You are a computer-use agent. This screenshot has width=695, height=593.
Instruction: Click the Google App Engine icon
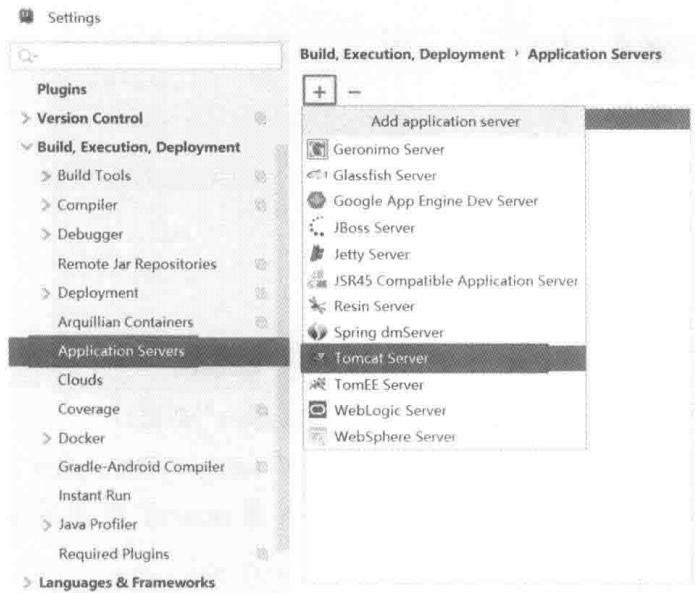(x=316, y=200)
